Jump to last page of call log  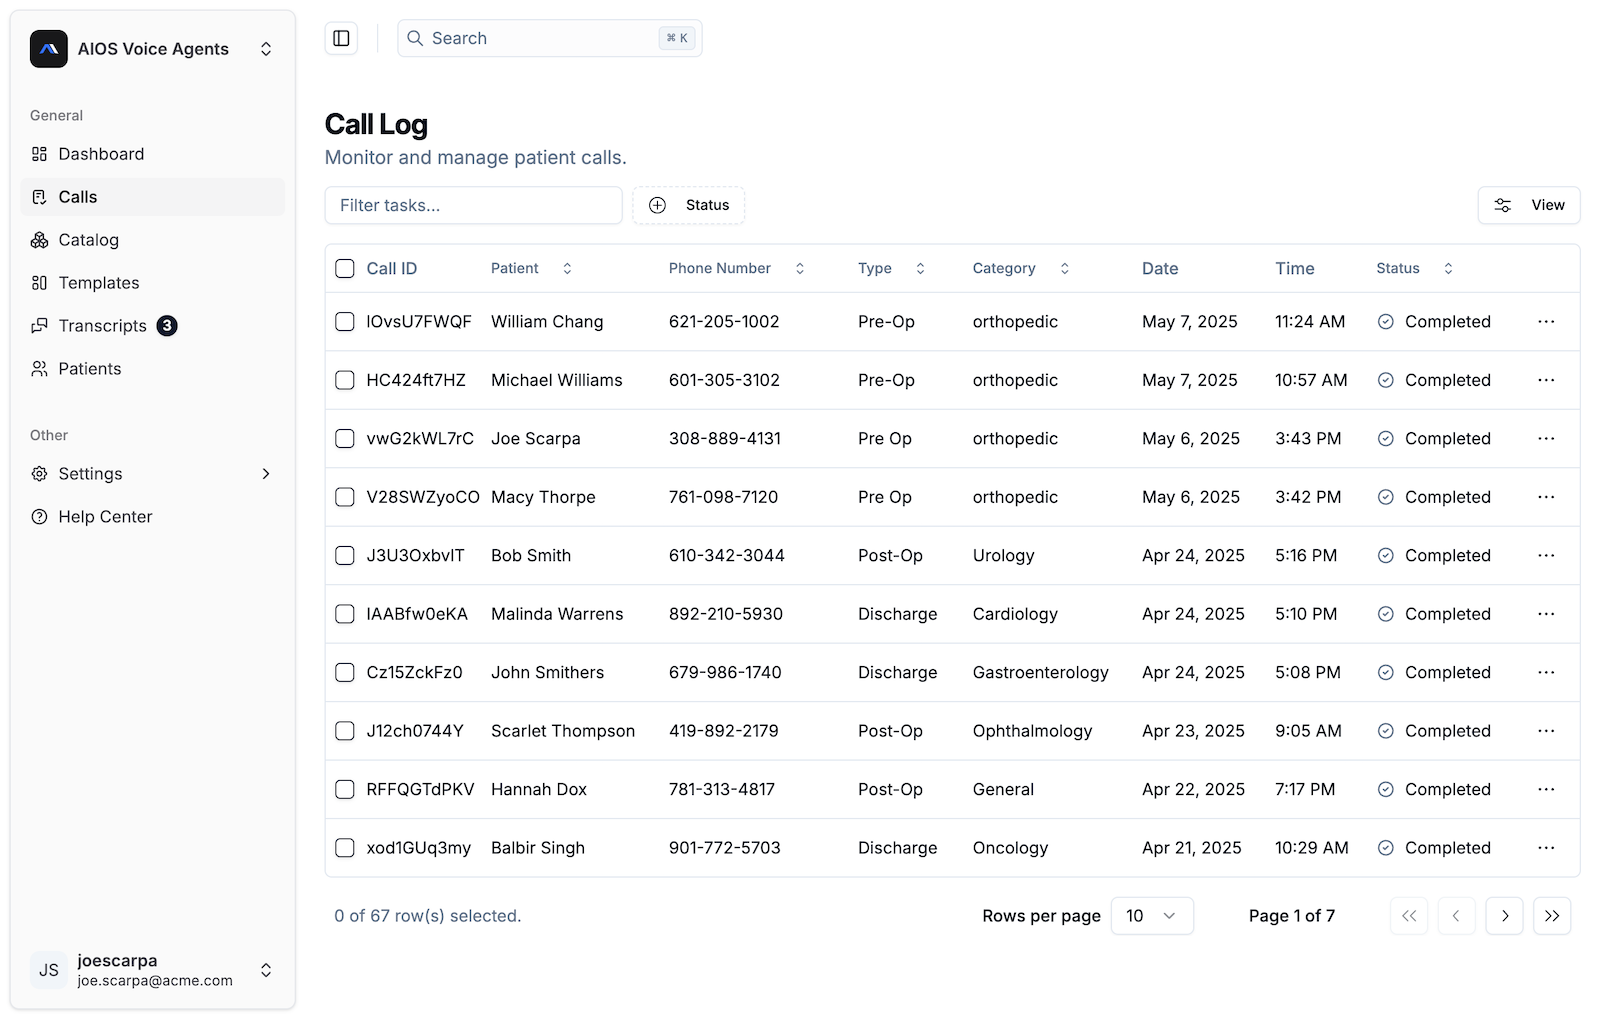pyautogui.click(x=1551, y=916)
